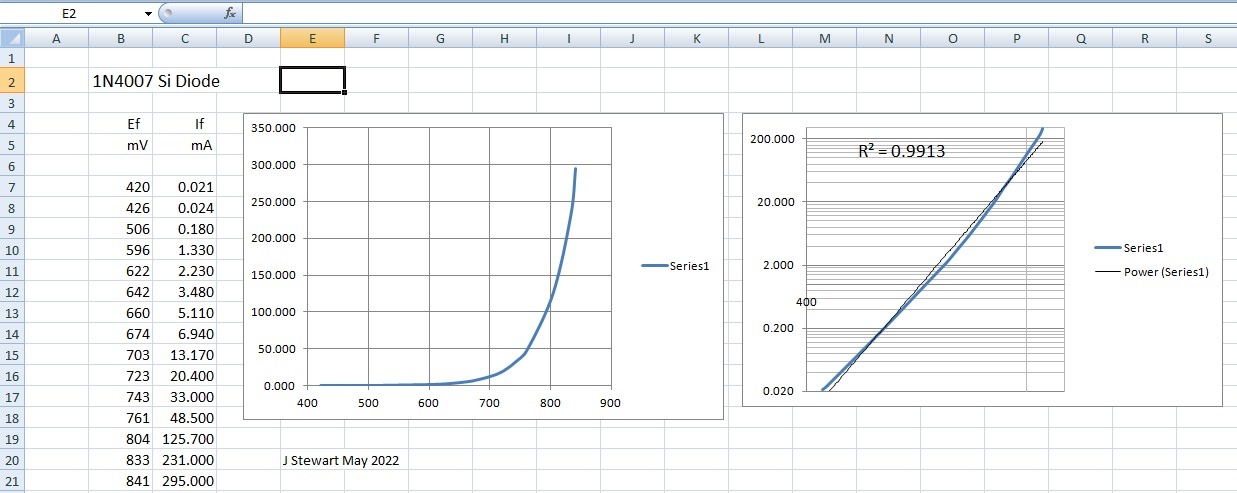This screenshot has width=1237, height=493.
Task: Click the Select All corner button
Action: 11,38
